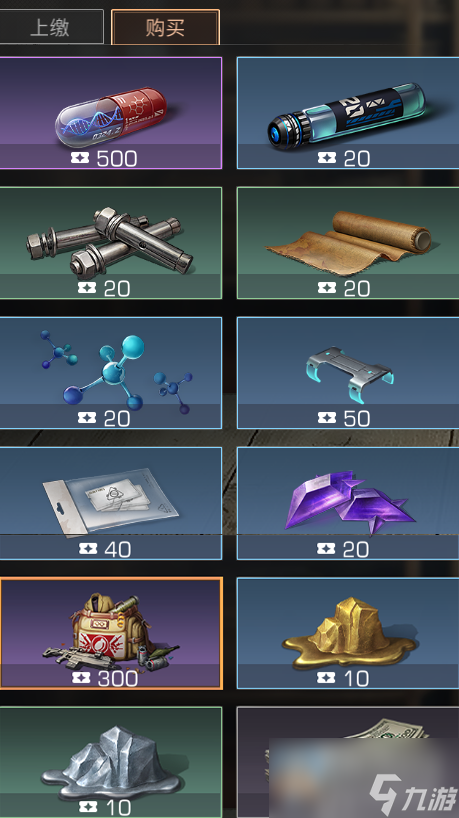Click the 40 price under document bag
The image size is (459, 818).
[x=117, y=548]
